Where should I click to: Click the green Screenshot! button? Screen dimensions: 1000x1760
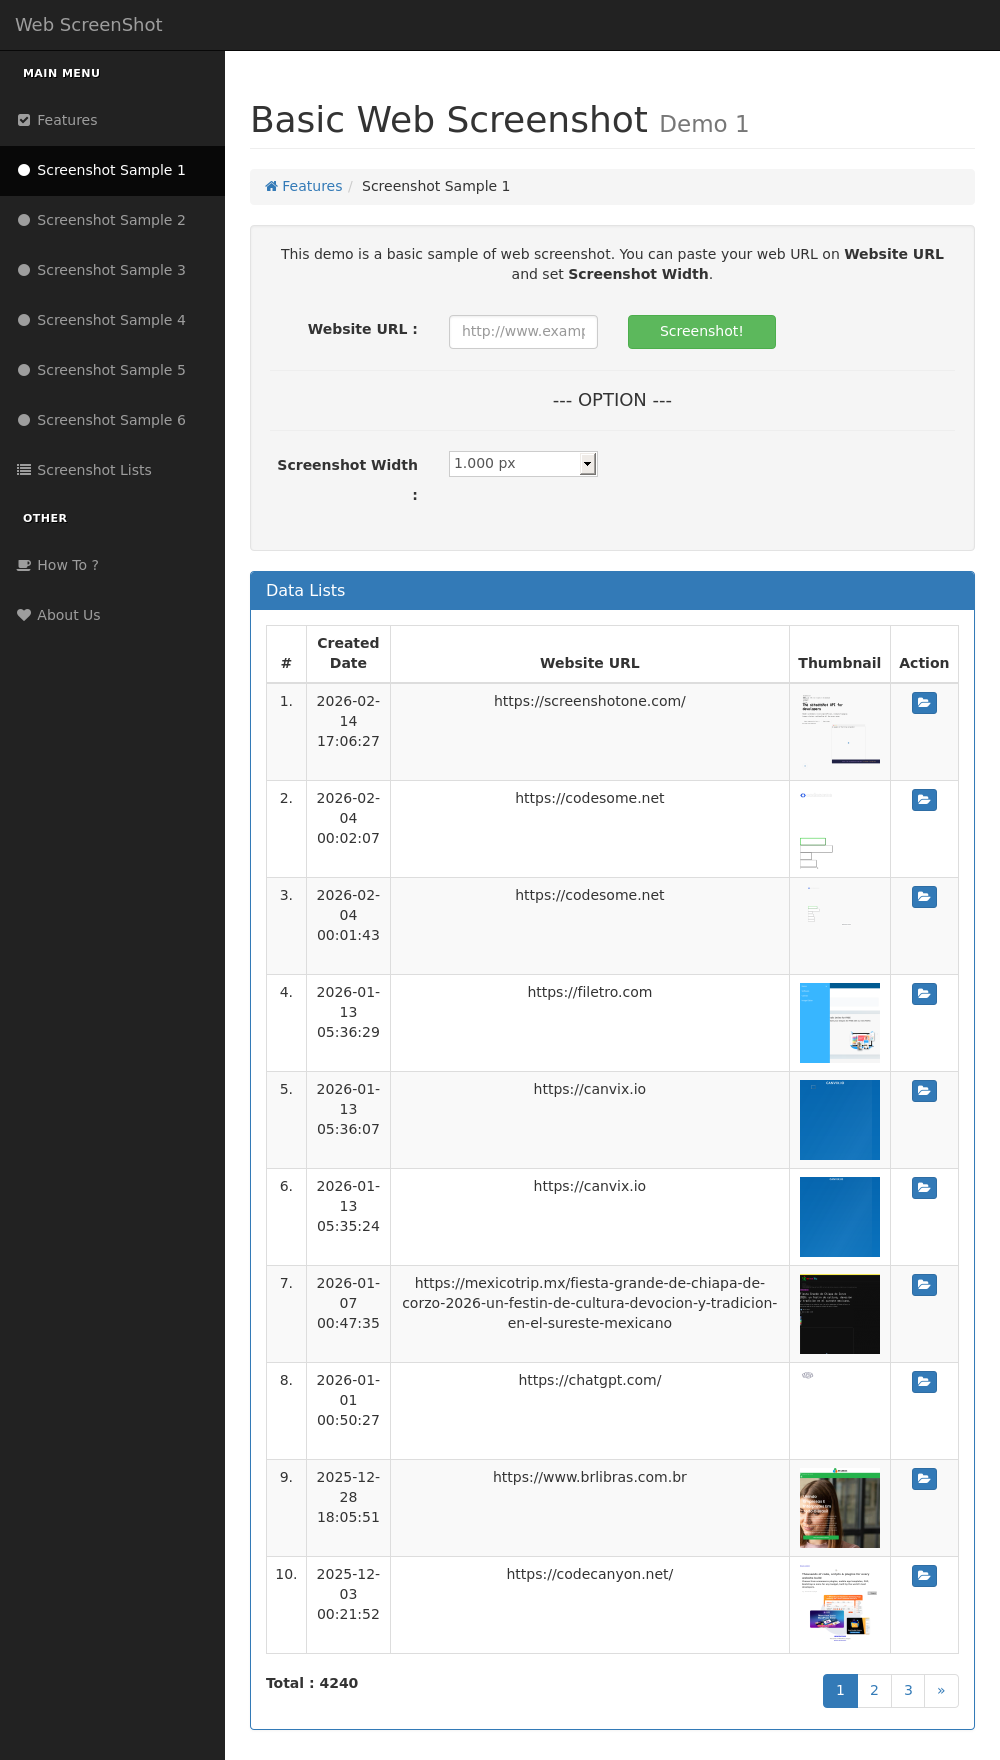pos(701,332)
